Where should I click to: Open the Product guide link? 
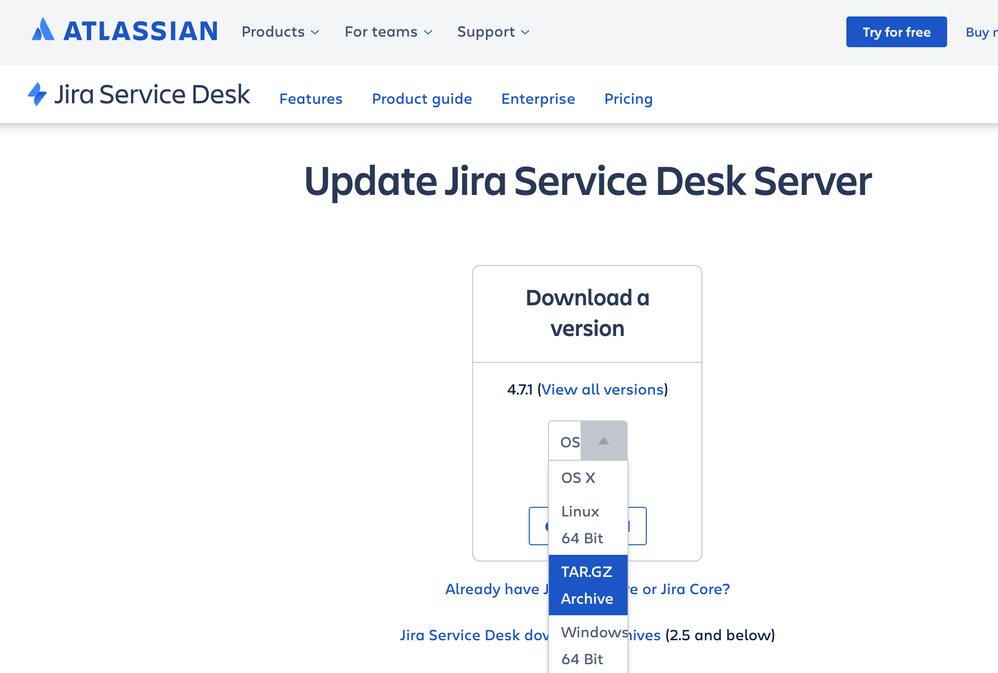[422, 99]
